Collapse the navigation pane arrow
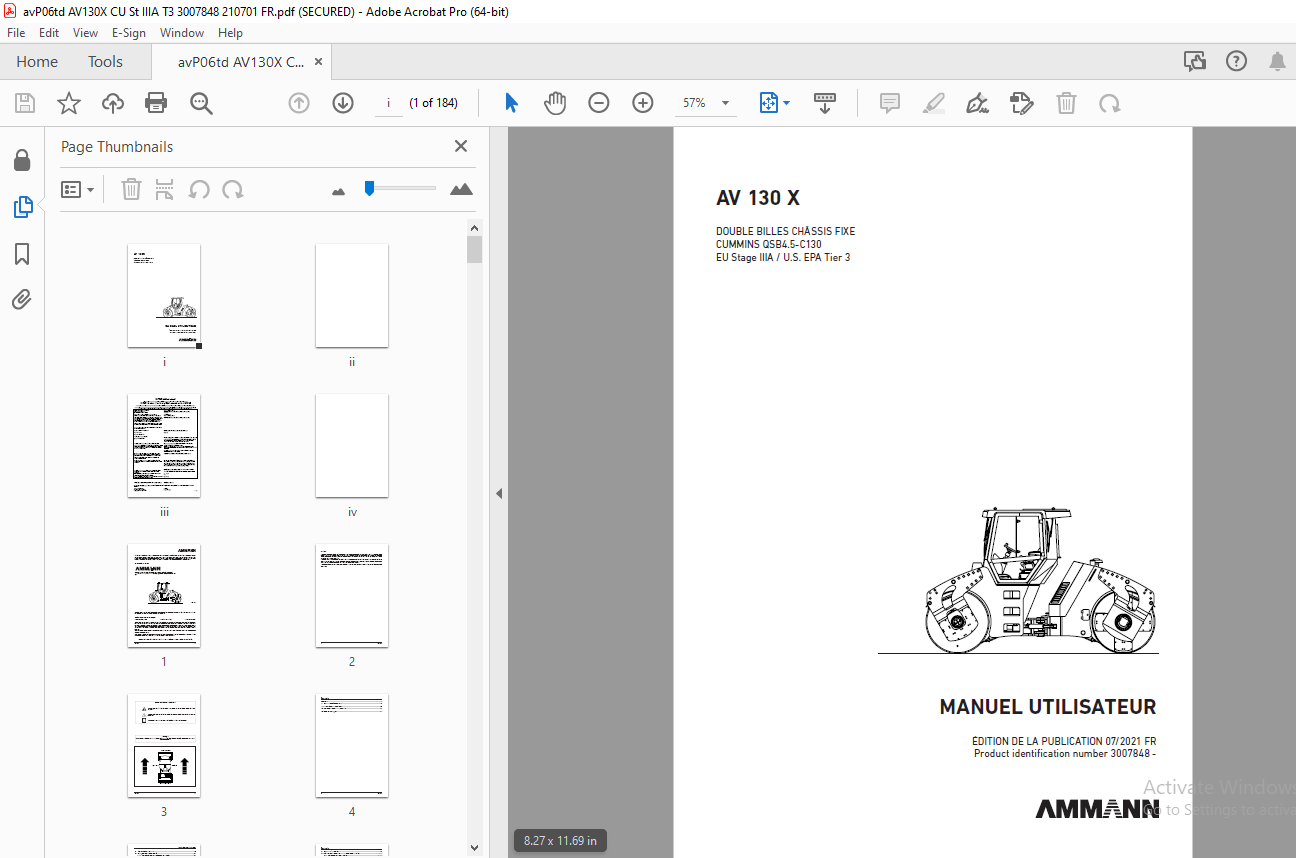 click(x=498, y=493)
